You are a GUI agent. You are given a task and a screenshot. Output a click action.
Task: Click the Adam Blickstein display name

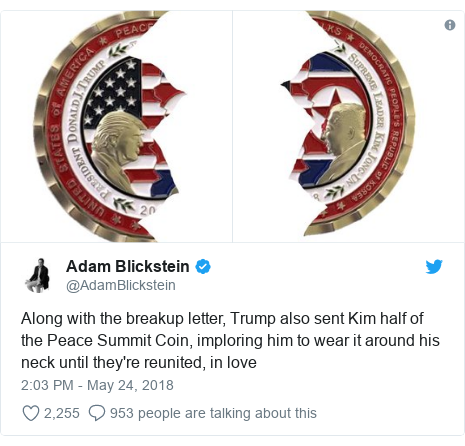[128, 266]
